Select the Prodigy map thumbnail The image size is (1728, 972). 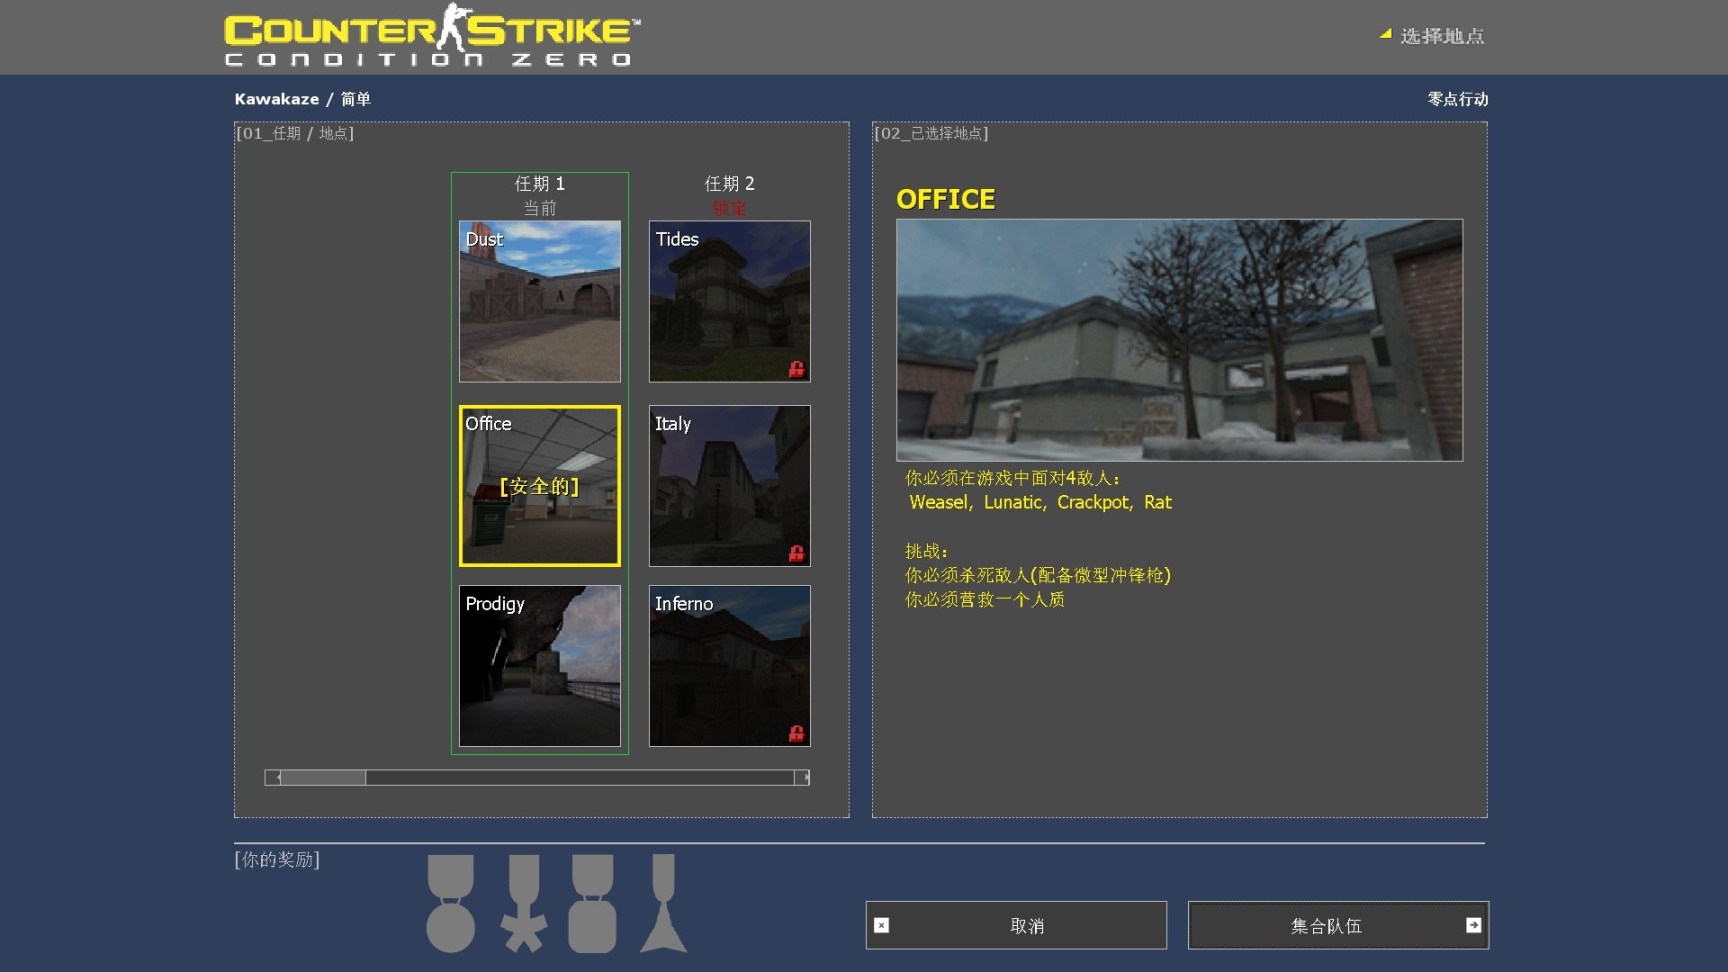[540, 666]
